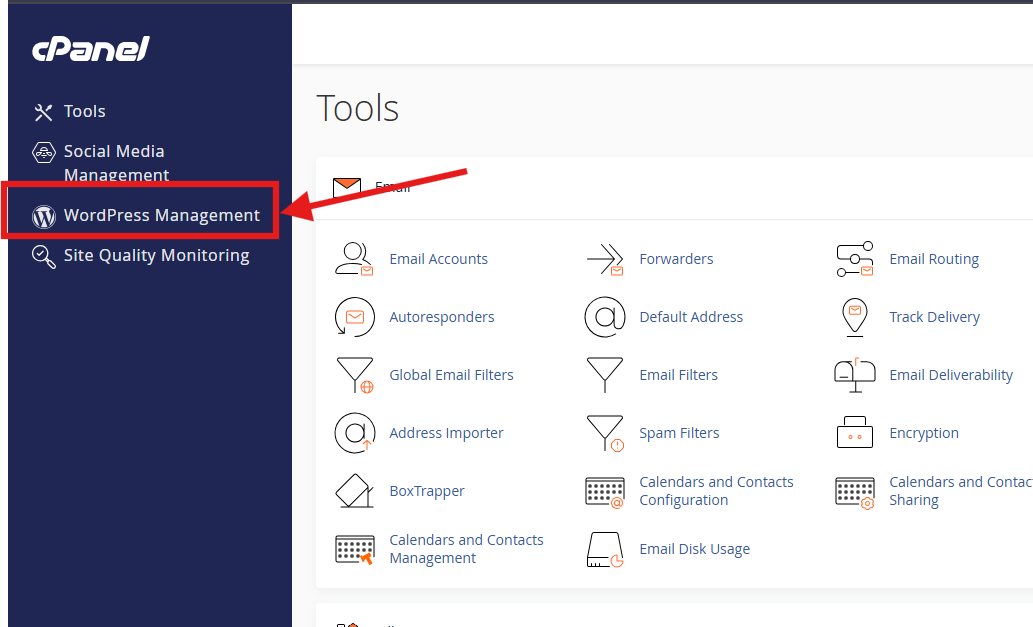Click the Tools wrench icon in sidebar
The width and height of the screenshot is (1033, 627).
coord(43,112)
